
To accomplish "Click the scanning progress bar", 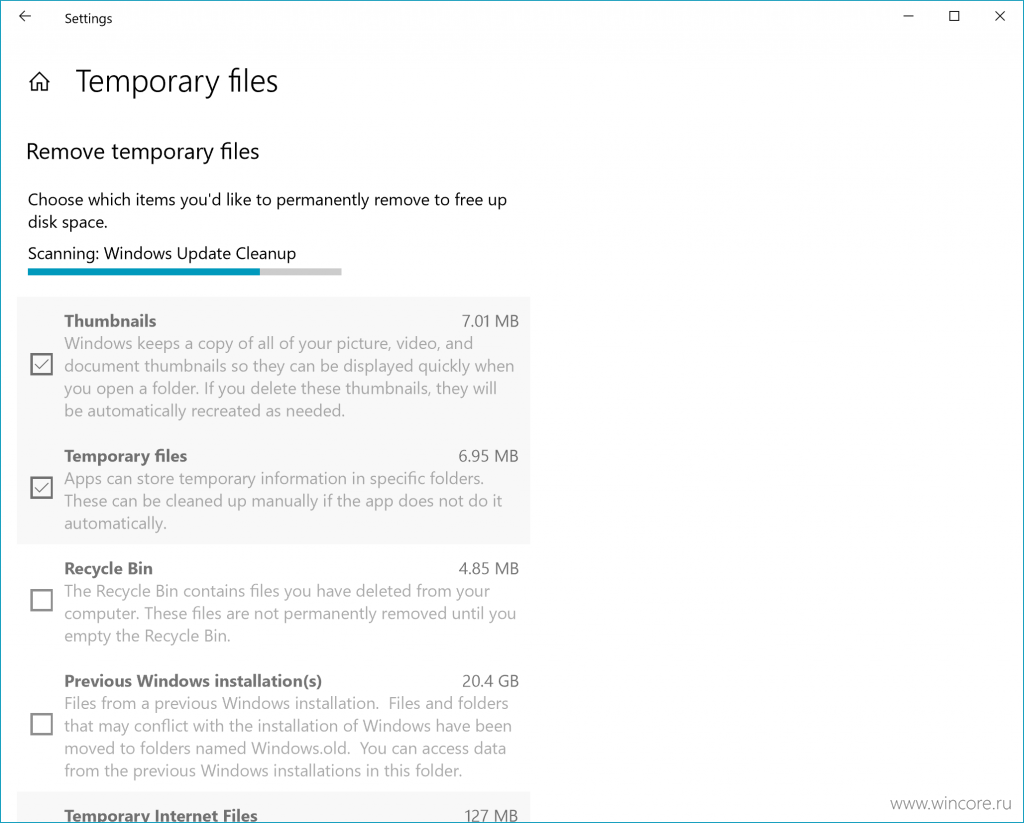I will 184,272.
